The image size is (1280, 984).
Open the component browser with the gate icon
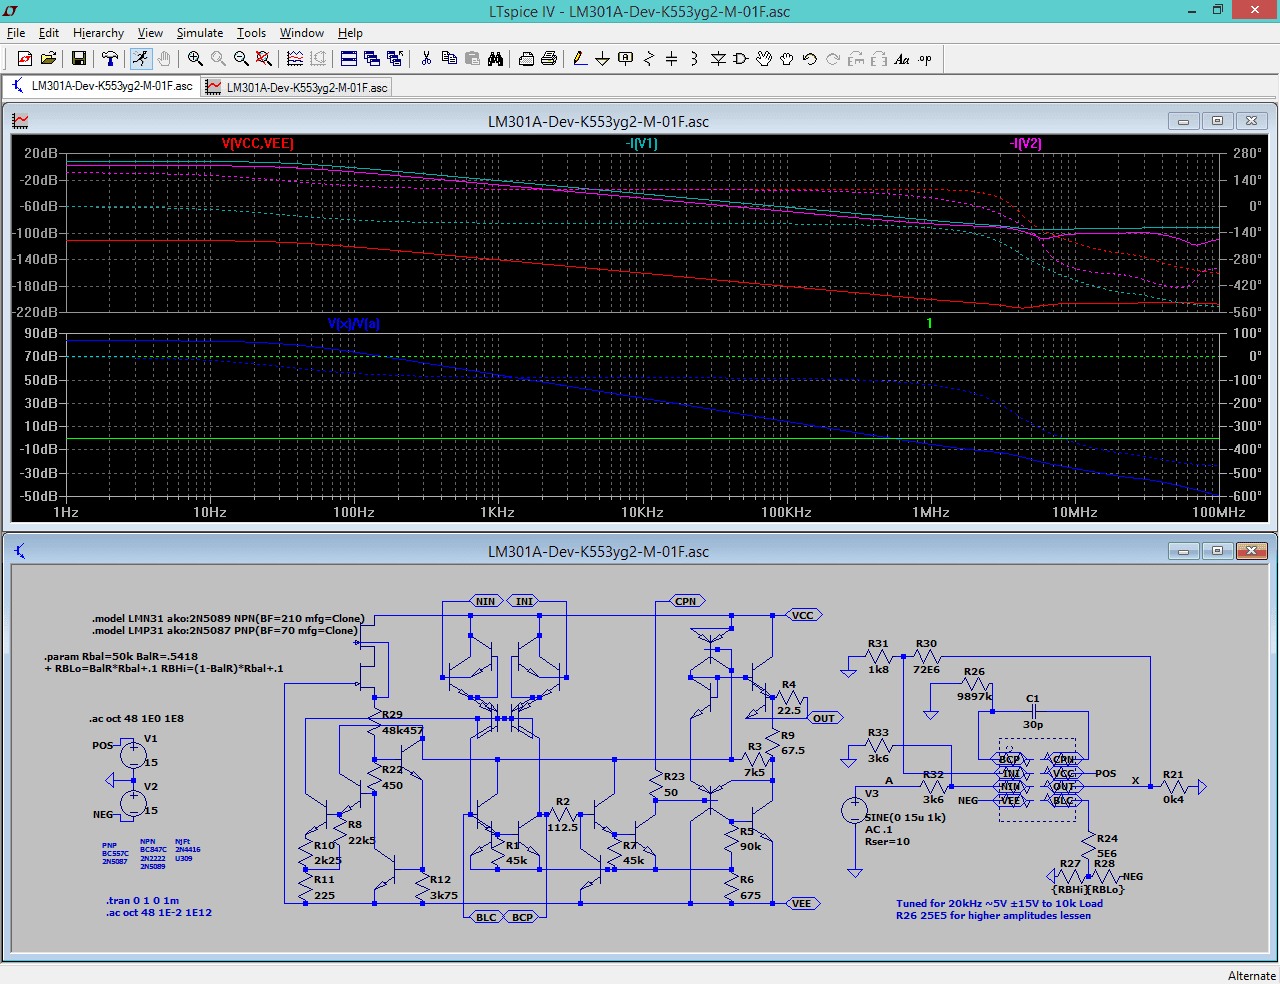[x=740, y=58]
